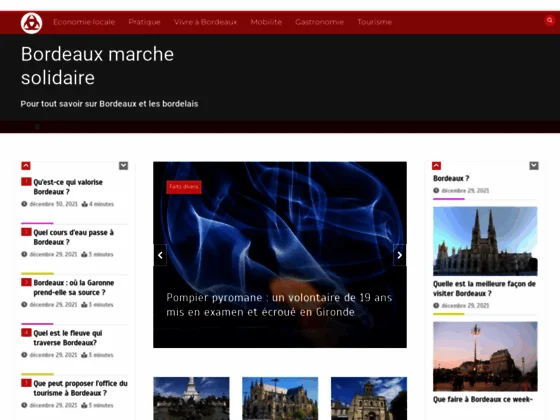Click the 4 minutes reading time

[101, 204]
